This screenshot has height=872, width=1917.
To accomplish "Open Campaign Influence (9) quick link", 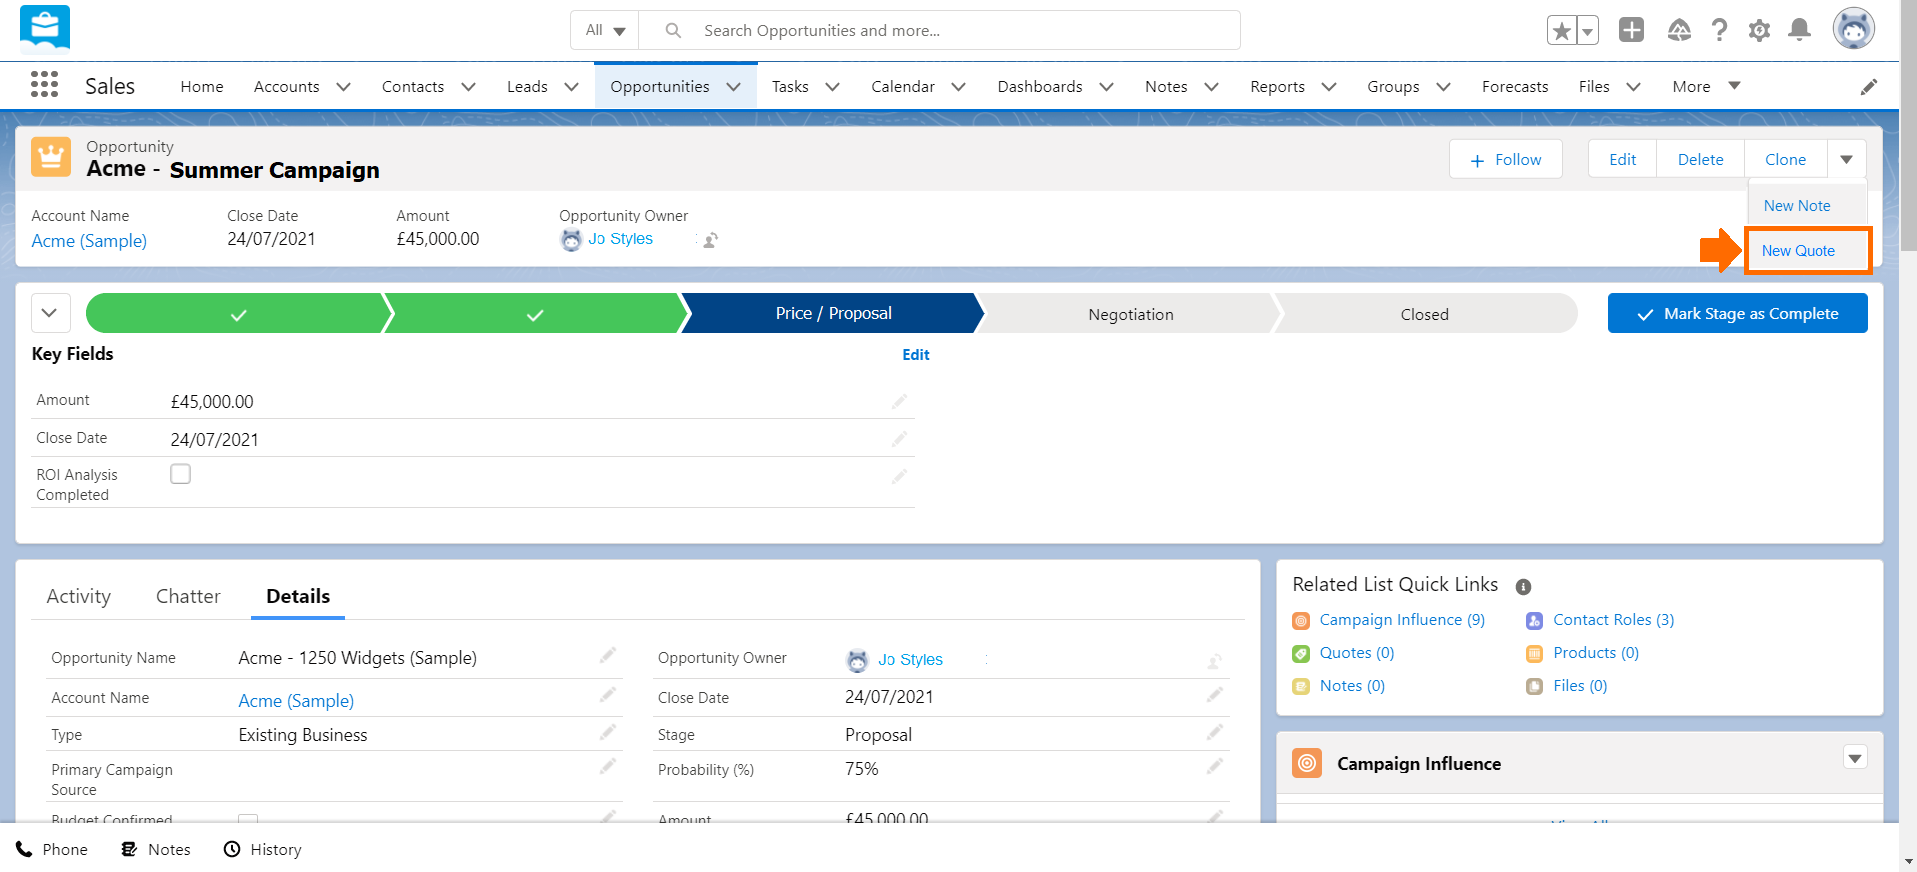I will (x=1402, y=620).
